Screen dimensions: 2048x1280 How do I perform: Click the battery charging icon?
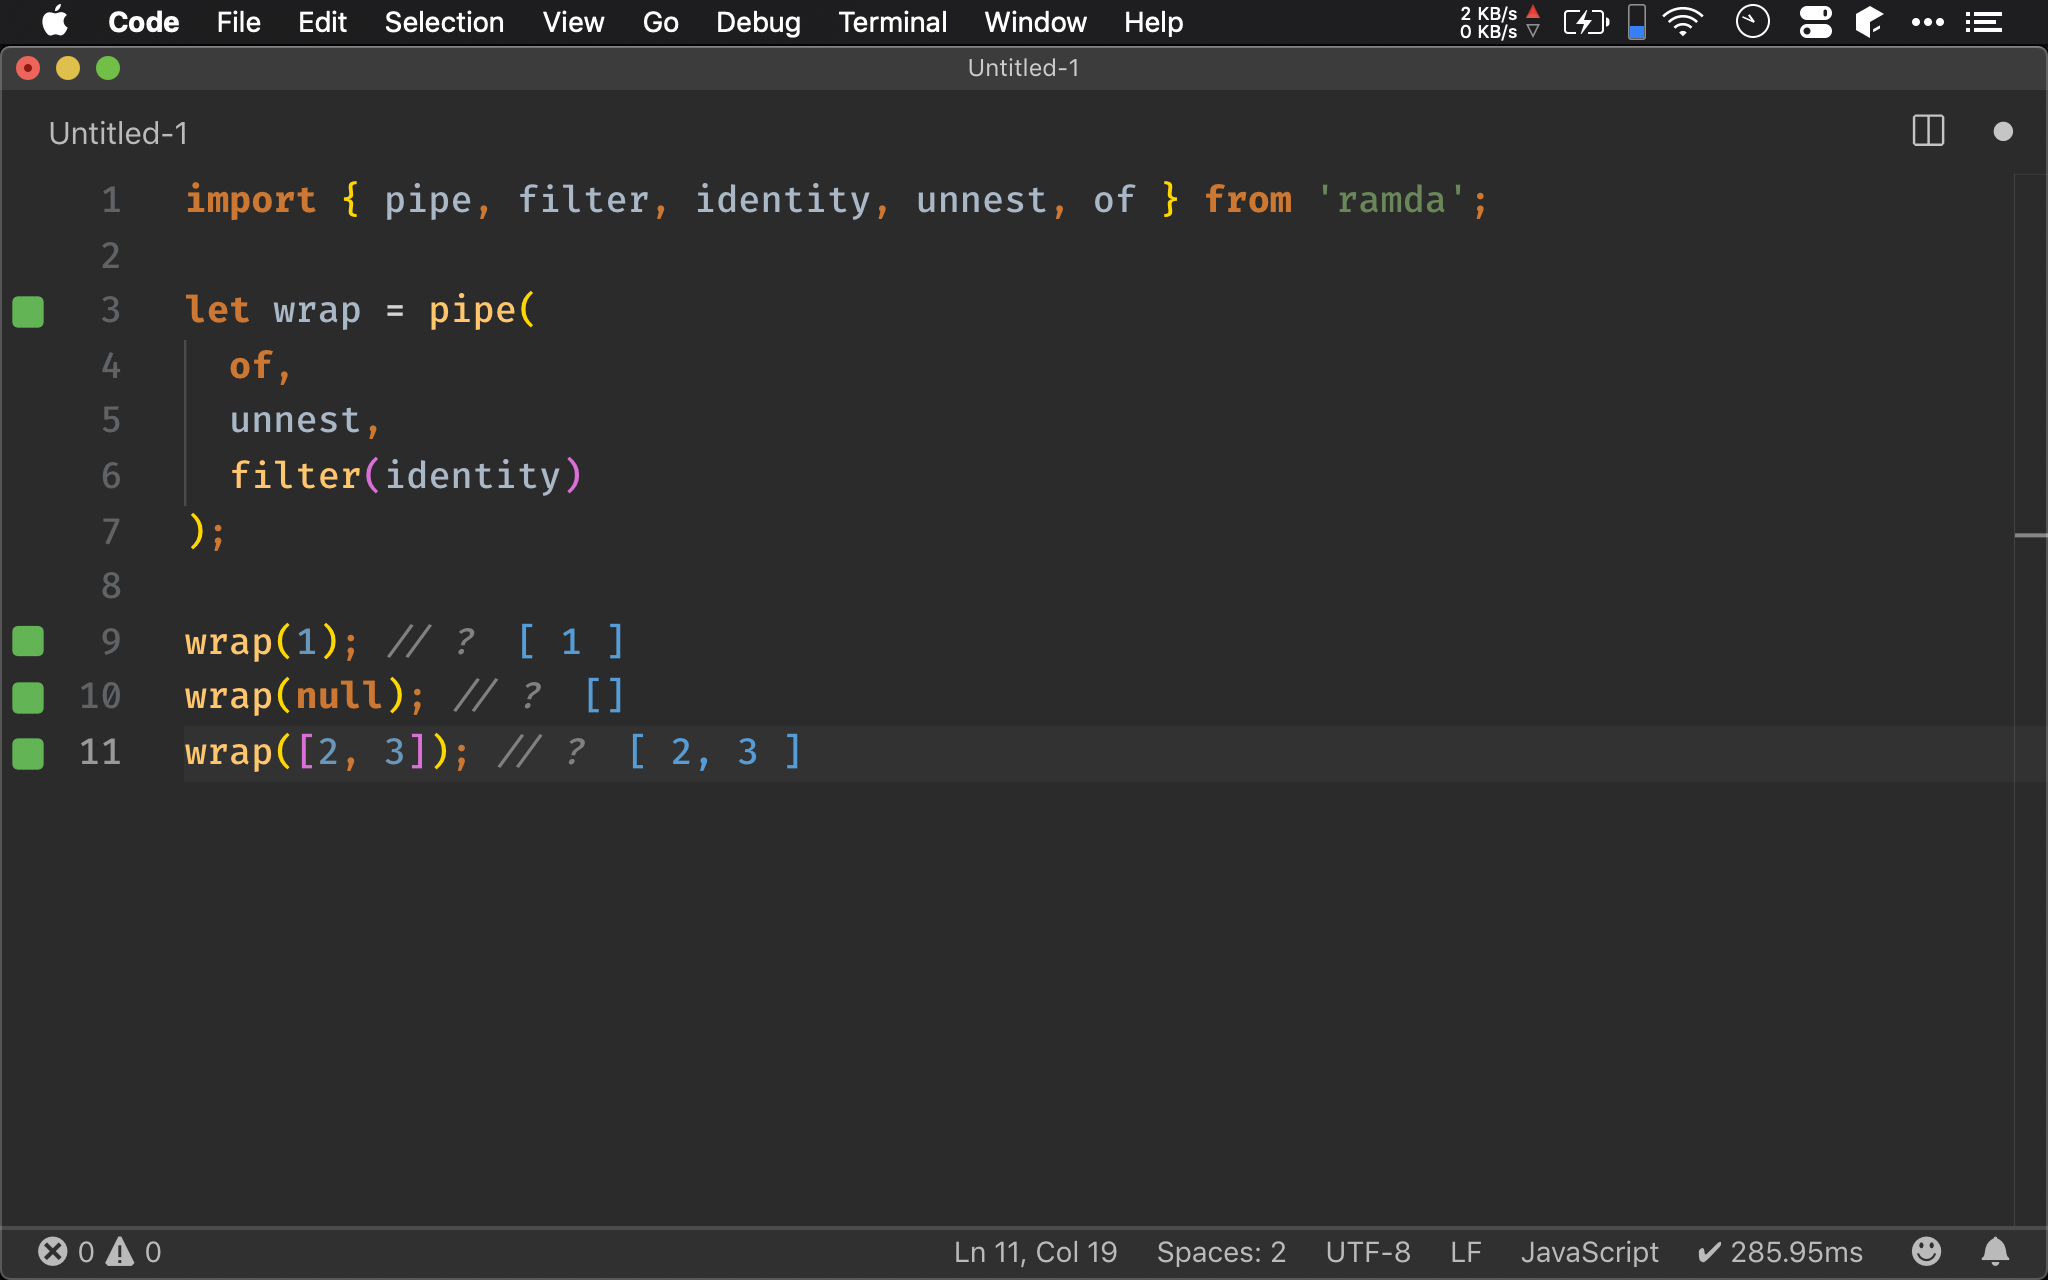point(1586,22)
